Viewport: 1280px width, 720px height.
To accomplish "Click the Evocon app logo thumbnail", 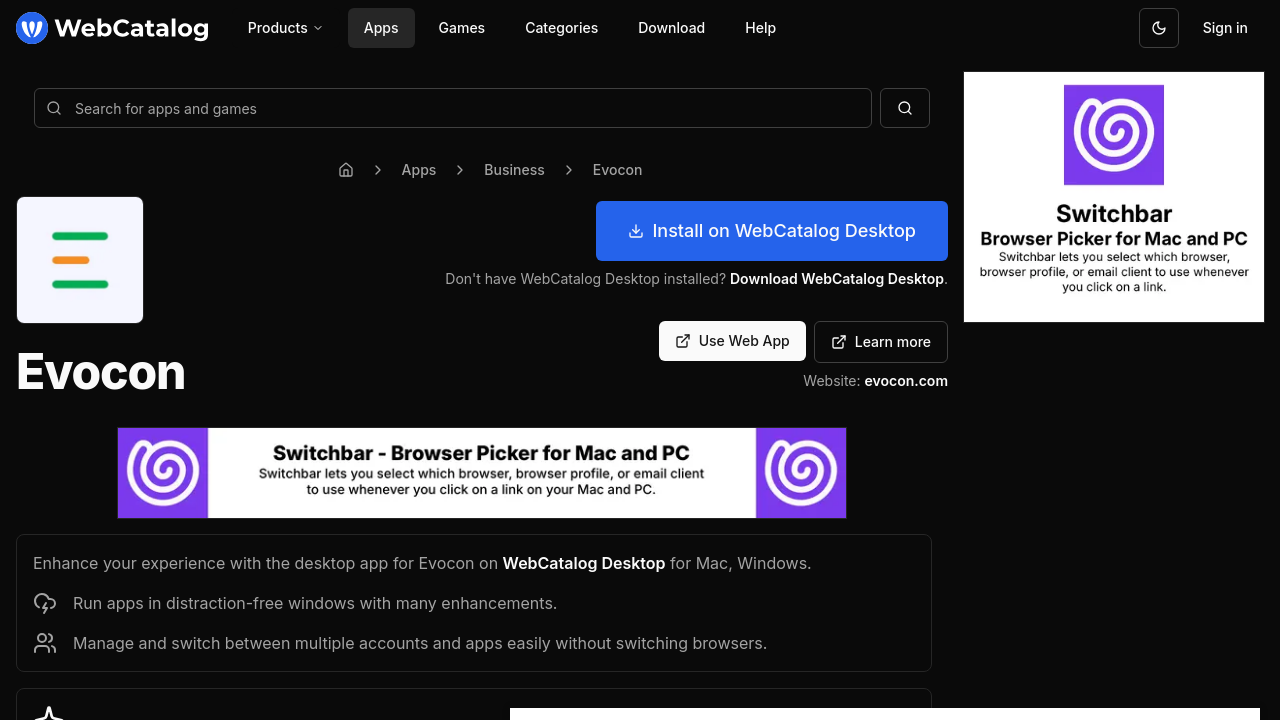I will (80, 260).
